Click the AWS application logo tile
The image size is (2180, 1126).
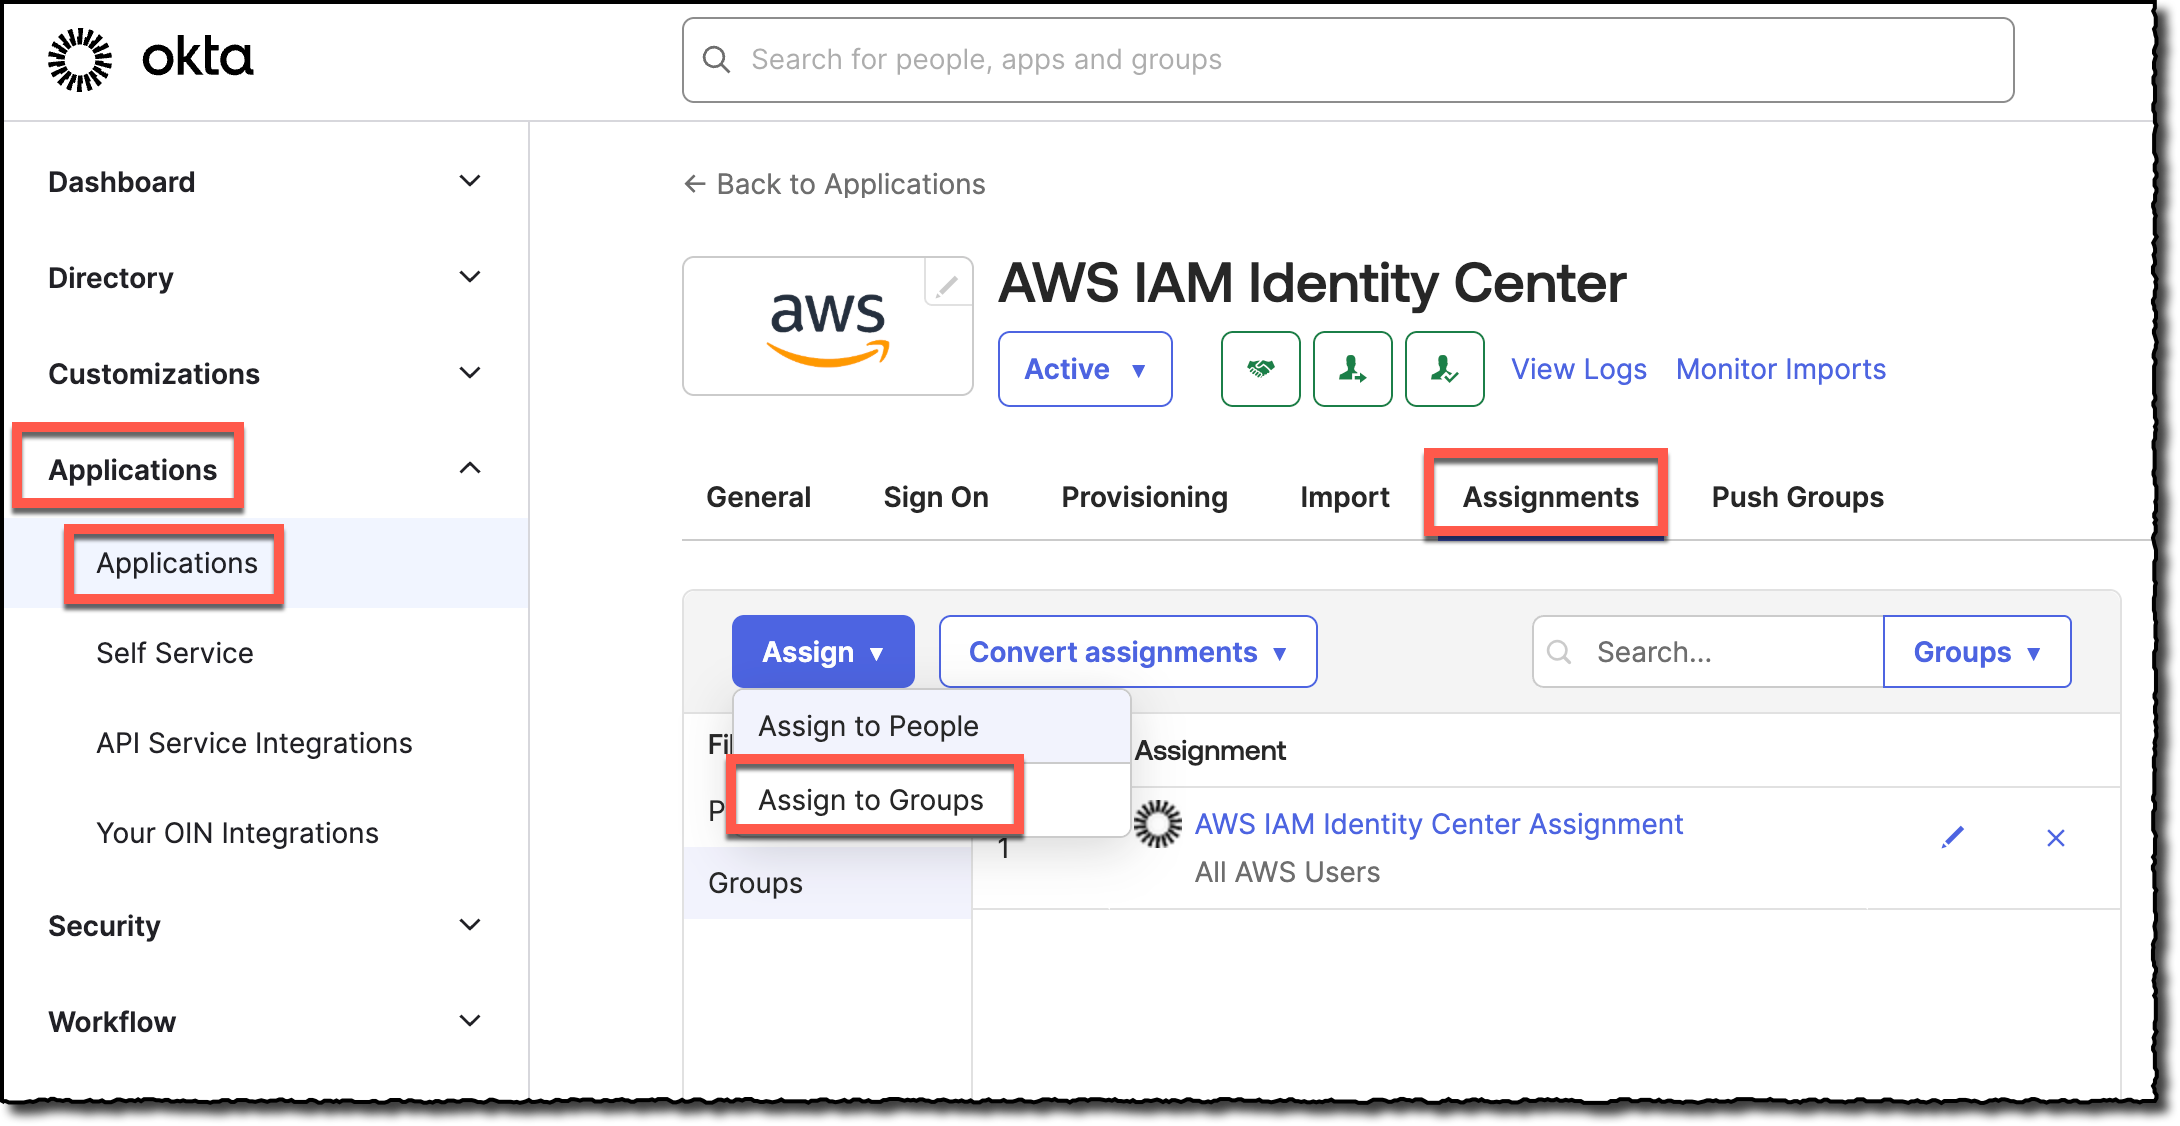pos(828,326)
